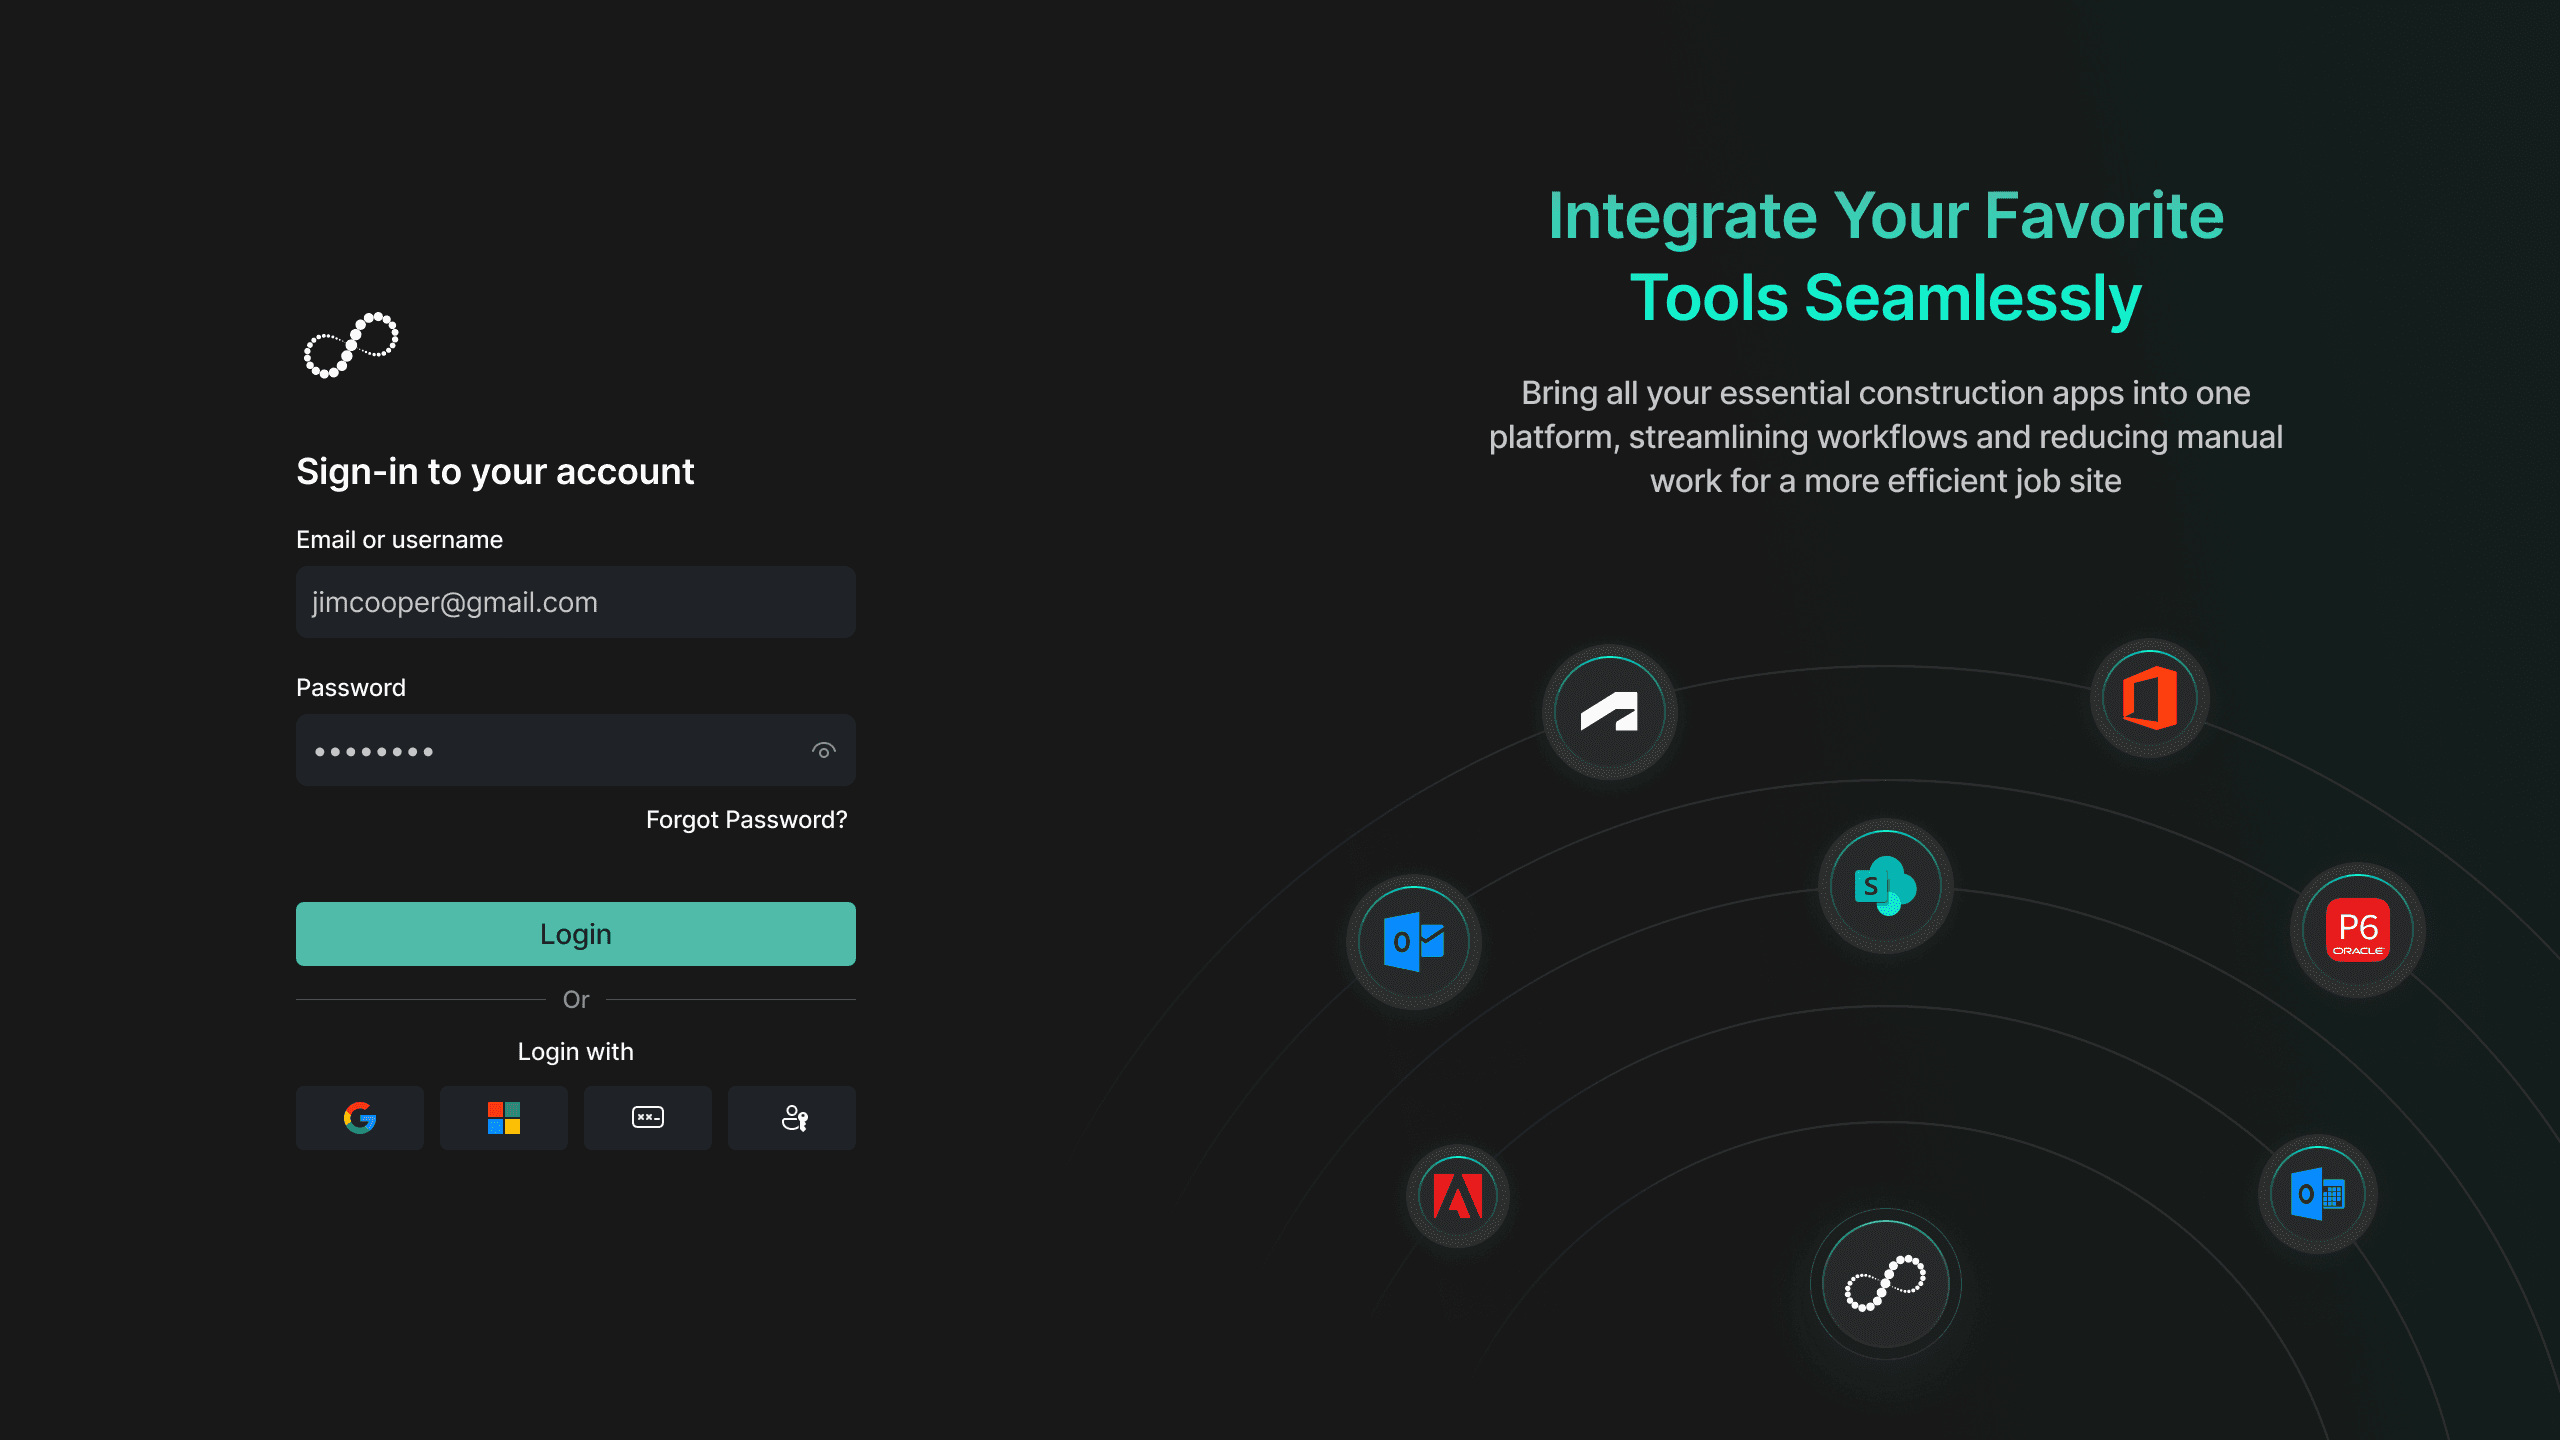Click the Sign-in to your account title
Screen dimensions: 2560x1440
click(x=495, y=472)
